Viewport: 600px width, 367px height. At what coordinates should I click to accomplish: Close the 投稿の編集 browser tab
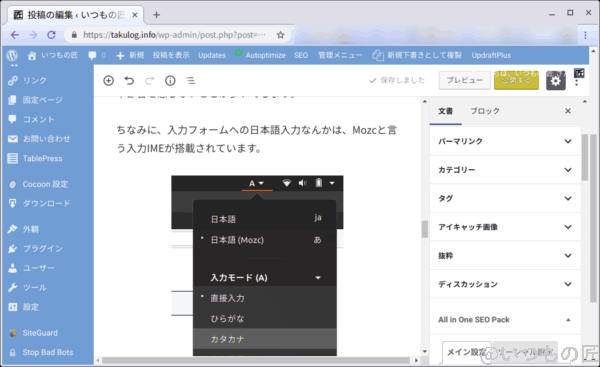click(x=135, y=15)
